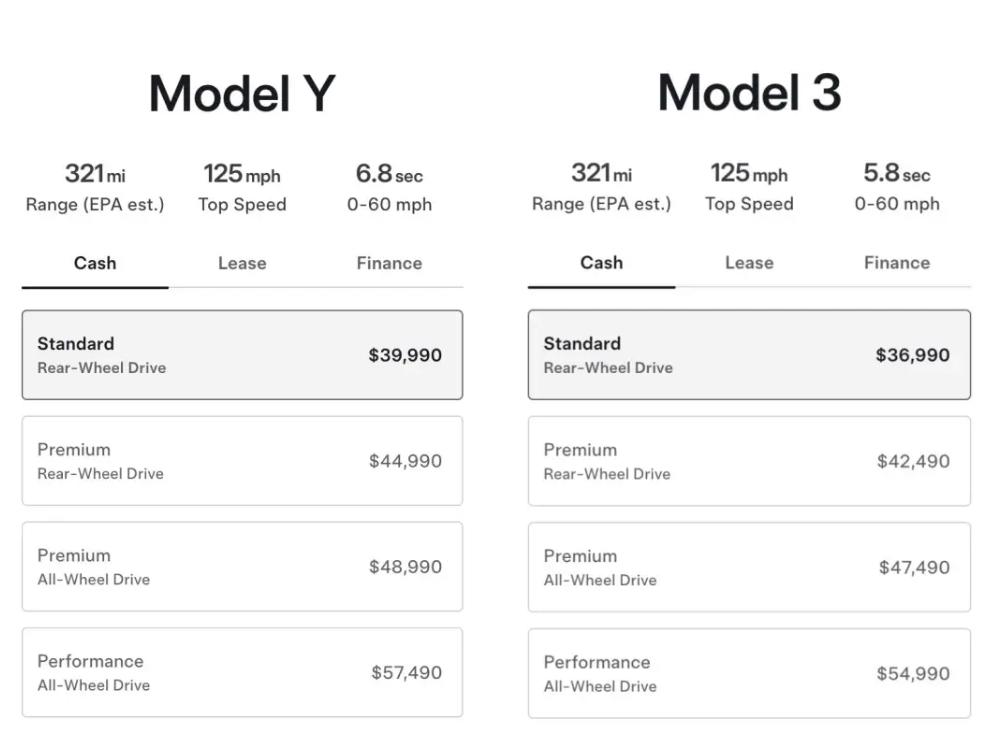The width and height of the screenshot is (991, 739).
Task: Select Model Y Premium All-Wheel Drive at $48,990
Action: point(242,567)
